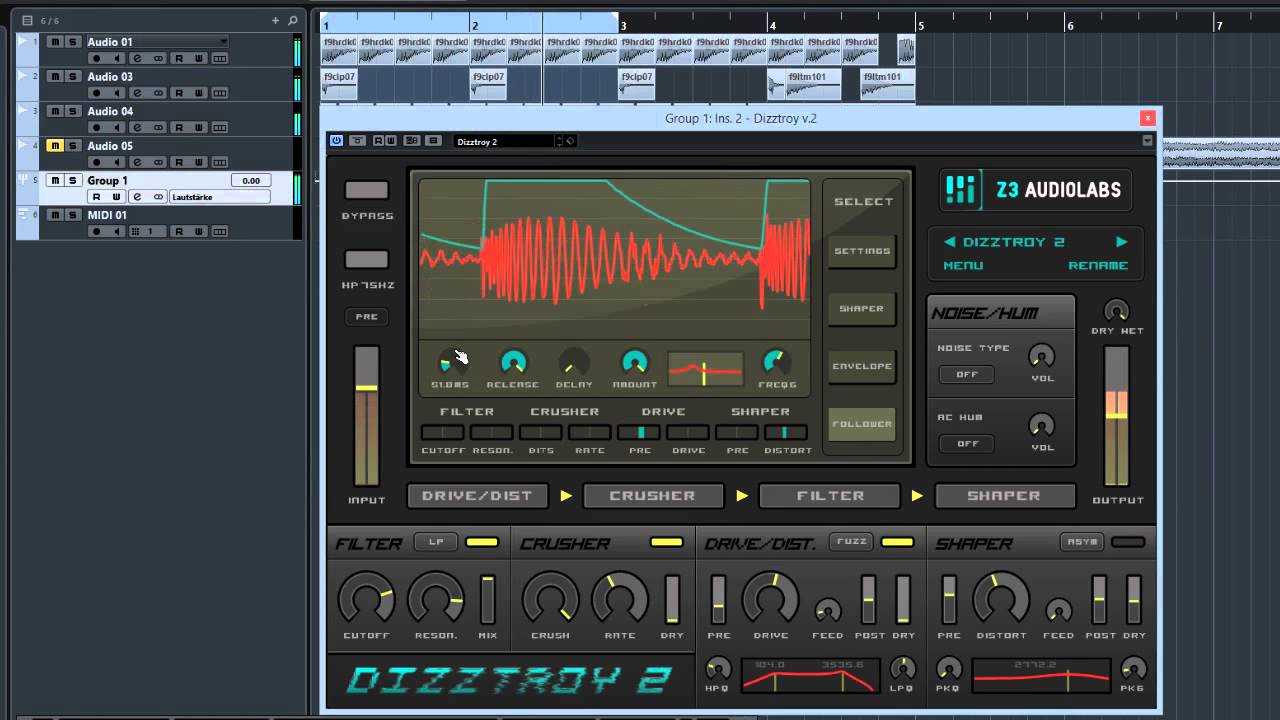The width and height of the screenshot is (1280, 720).
Task: Toggle the Filter section enable LED
Action: [x=482, y=542]
